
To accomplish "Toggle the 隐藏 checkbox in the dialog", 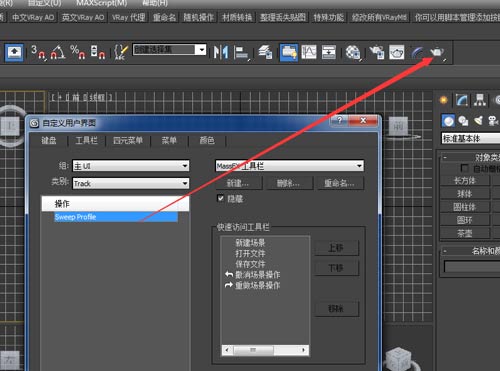I will tap(221, 198).
